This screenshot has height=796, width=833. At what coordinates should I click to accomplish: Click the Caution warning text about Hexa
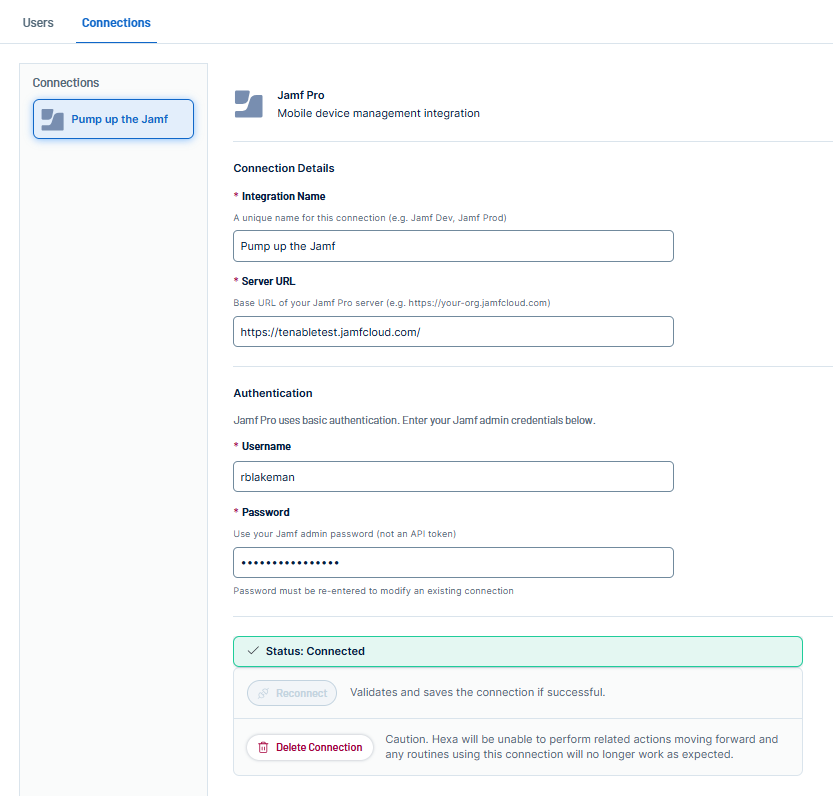[x=582, y=747]
